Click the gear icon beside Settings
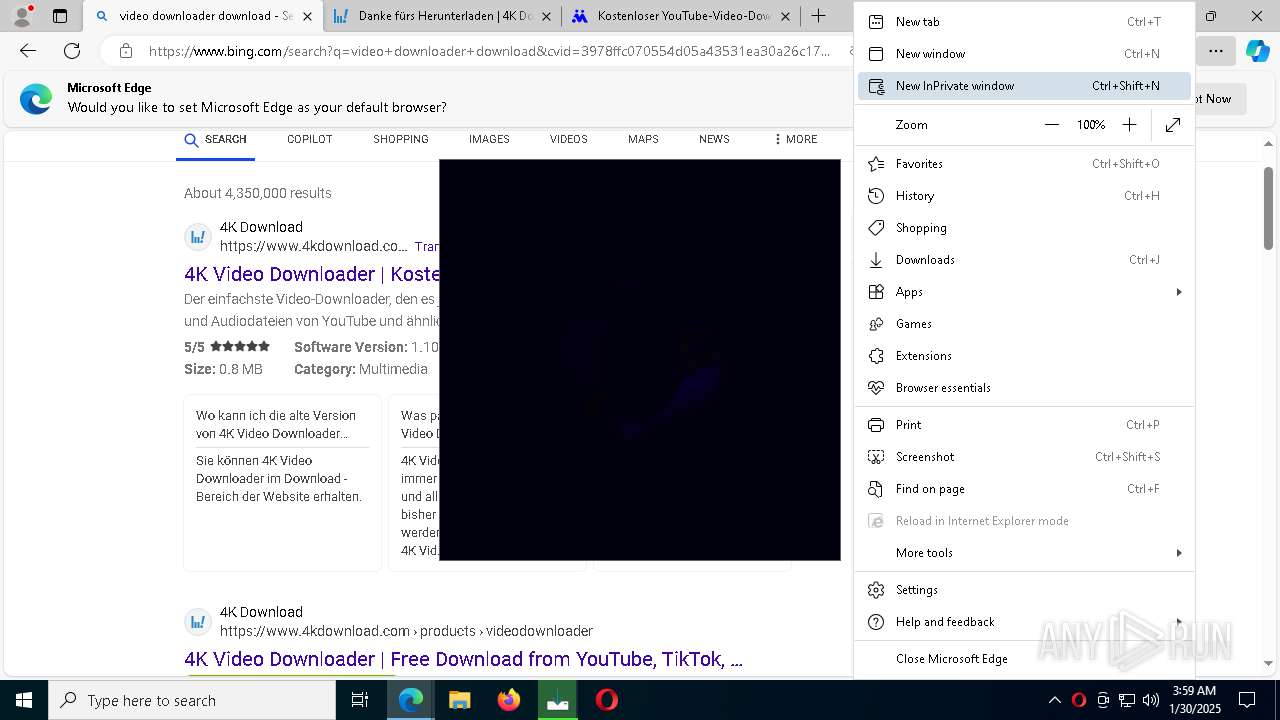Image resolution: width=1280 pixels, height=720 pixels. tap(876, 590)
